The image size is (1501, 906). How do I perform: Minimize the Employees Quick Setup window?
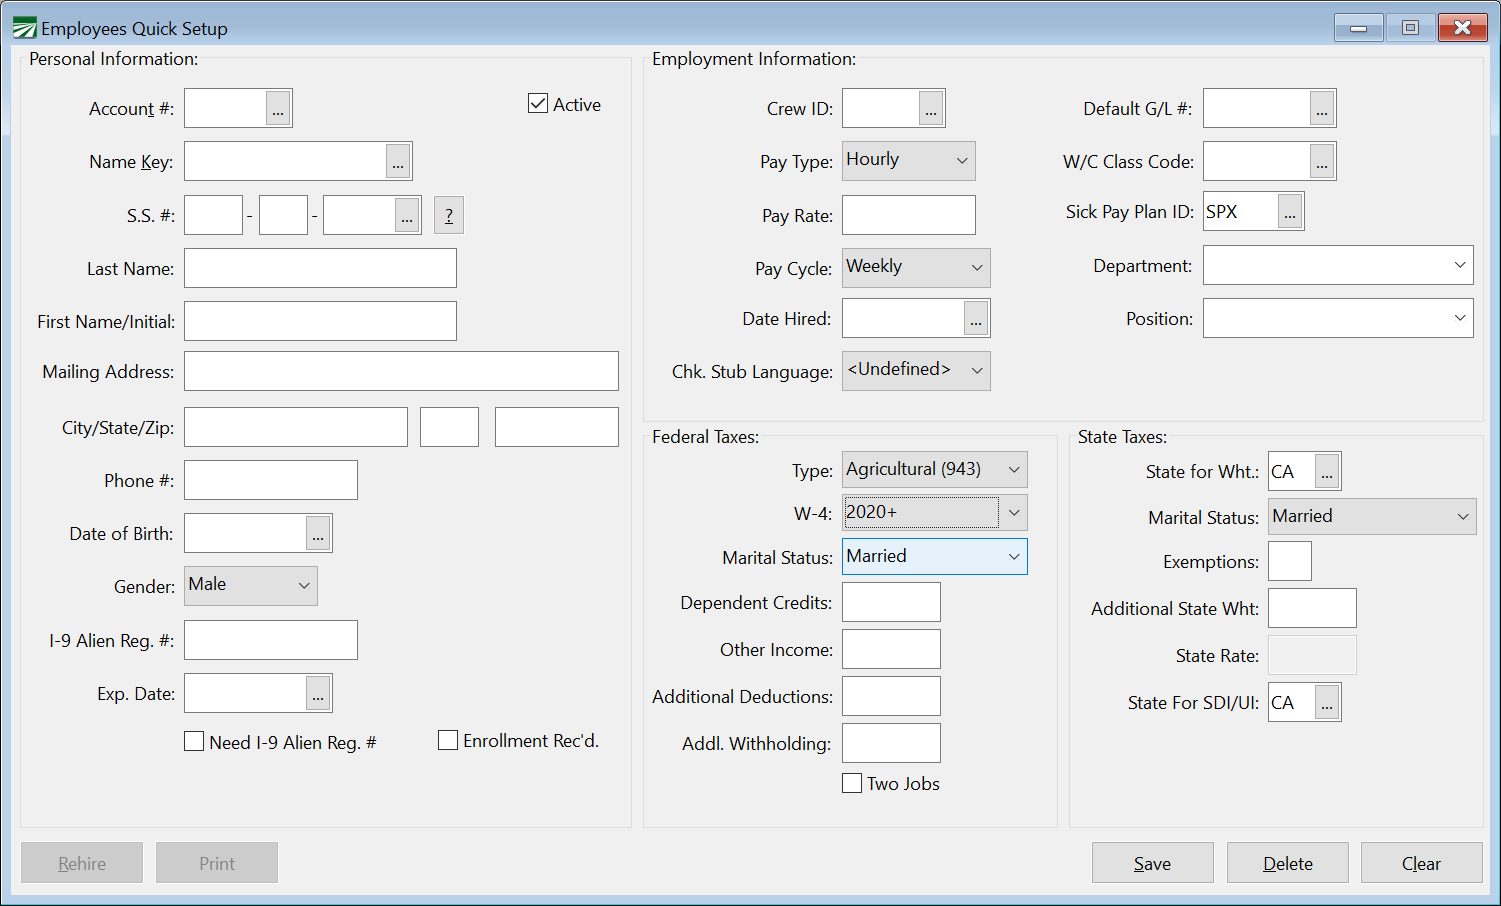pos(1359,28)
